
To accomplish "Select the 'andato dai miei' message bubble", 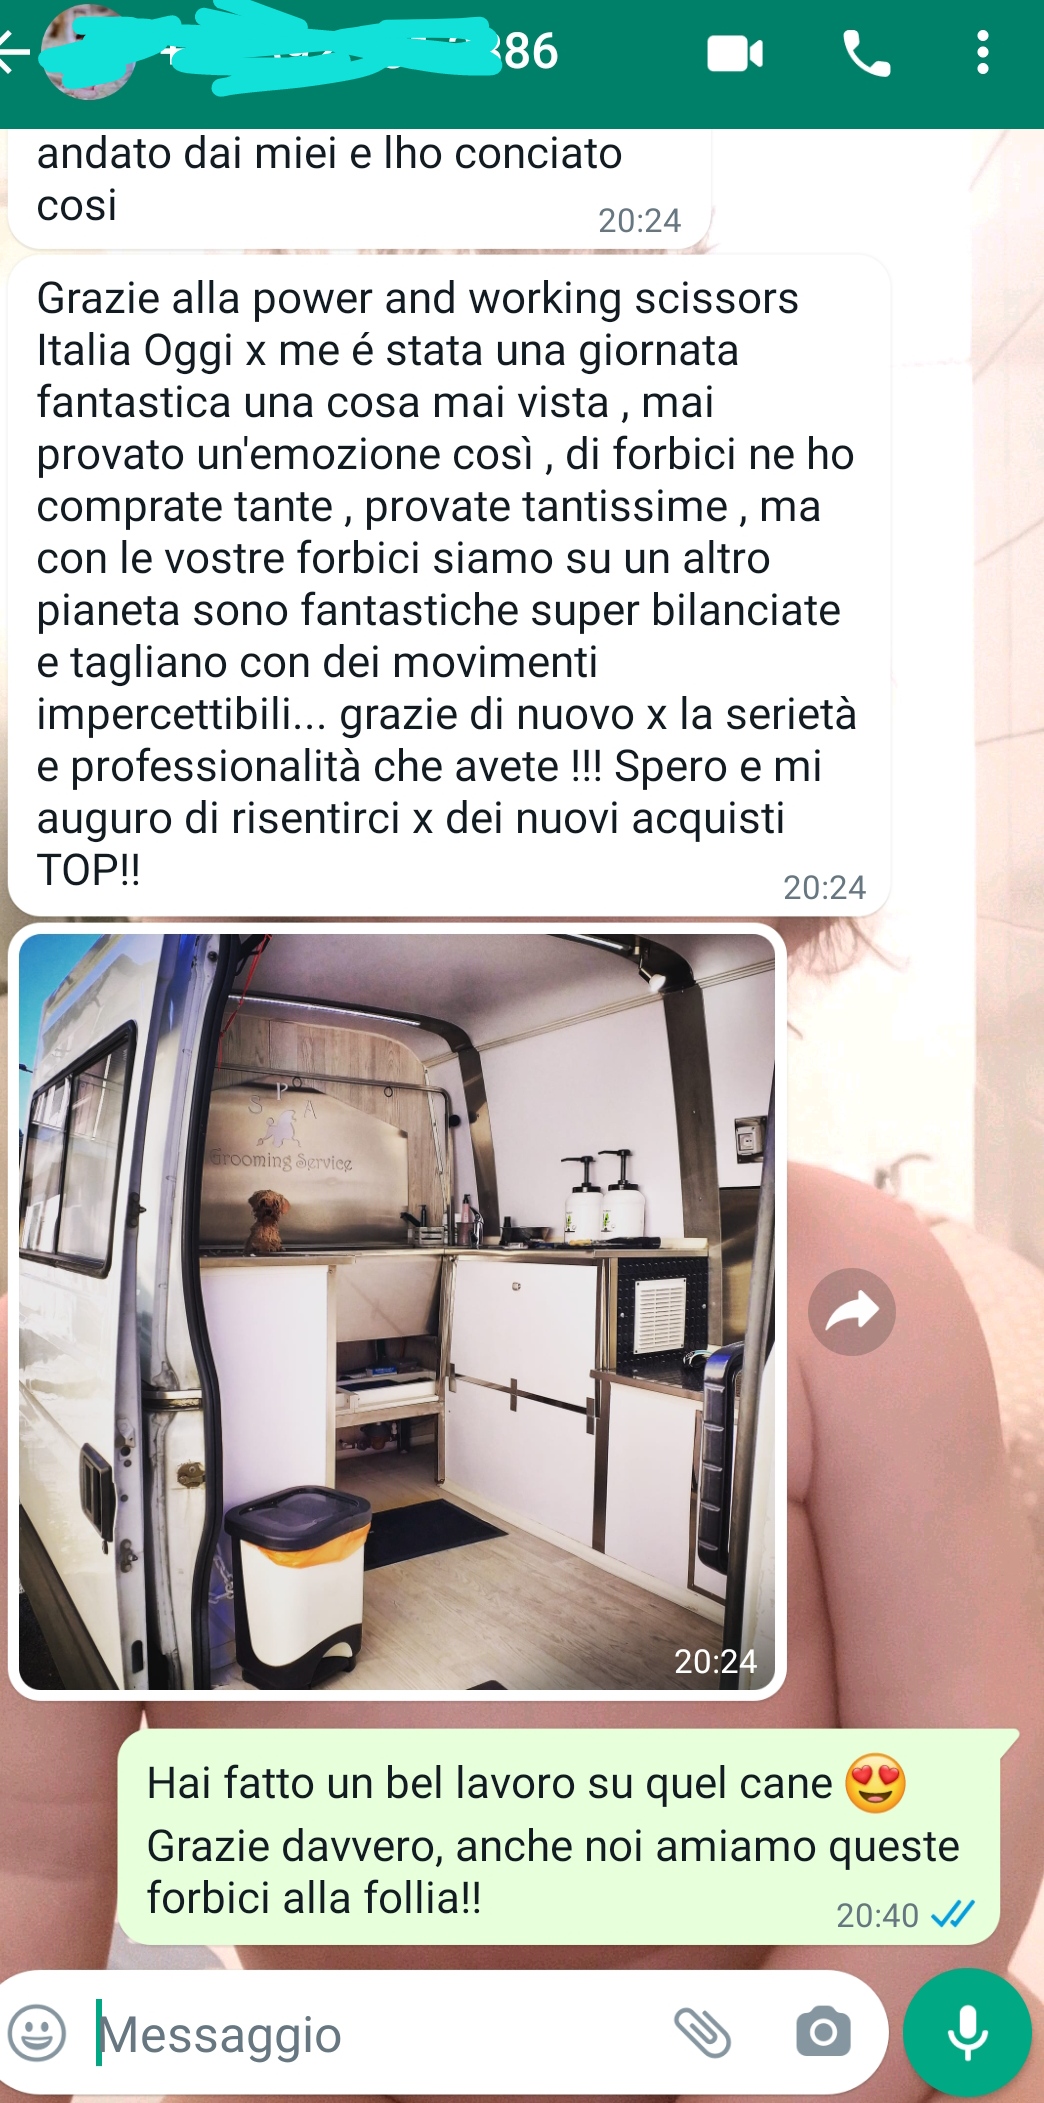I will pos(360,187).
